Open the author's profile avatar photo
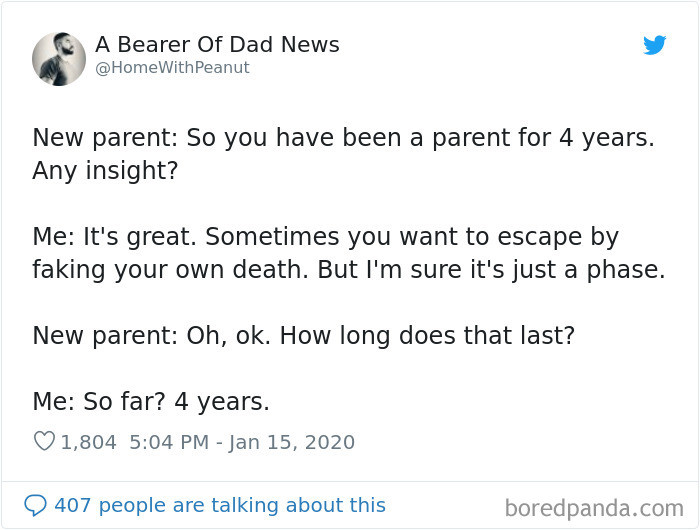This screenshot has height=530, width=700. pos(59,58)
